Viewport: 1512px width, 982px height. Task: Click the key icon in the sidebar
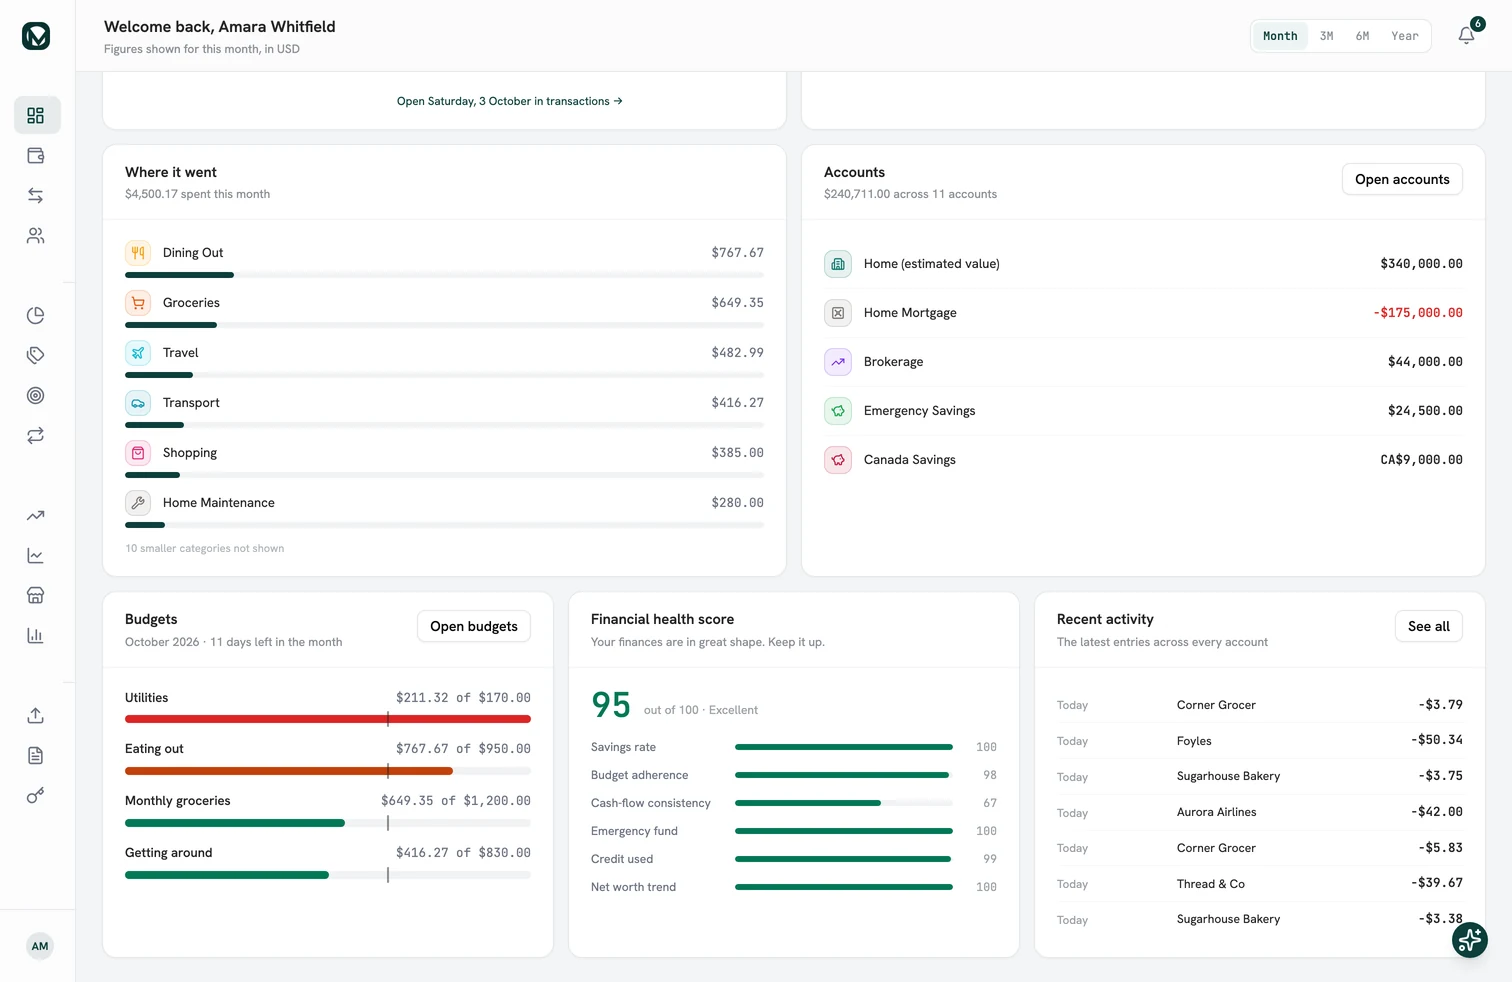pyautogui.click(x=36, y=795)
